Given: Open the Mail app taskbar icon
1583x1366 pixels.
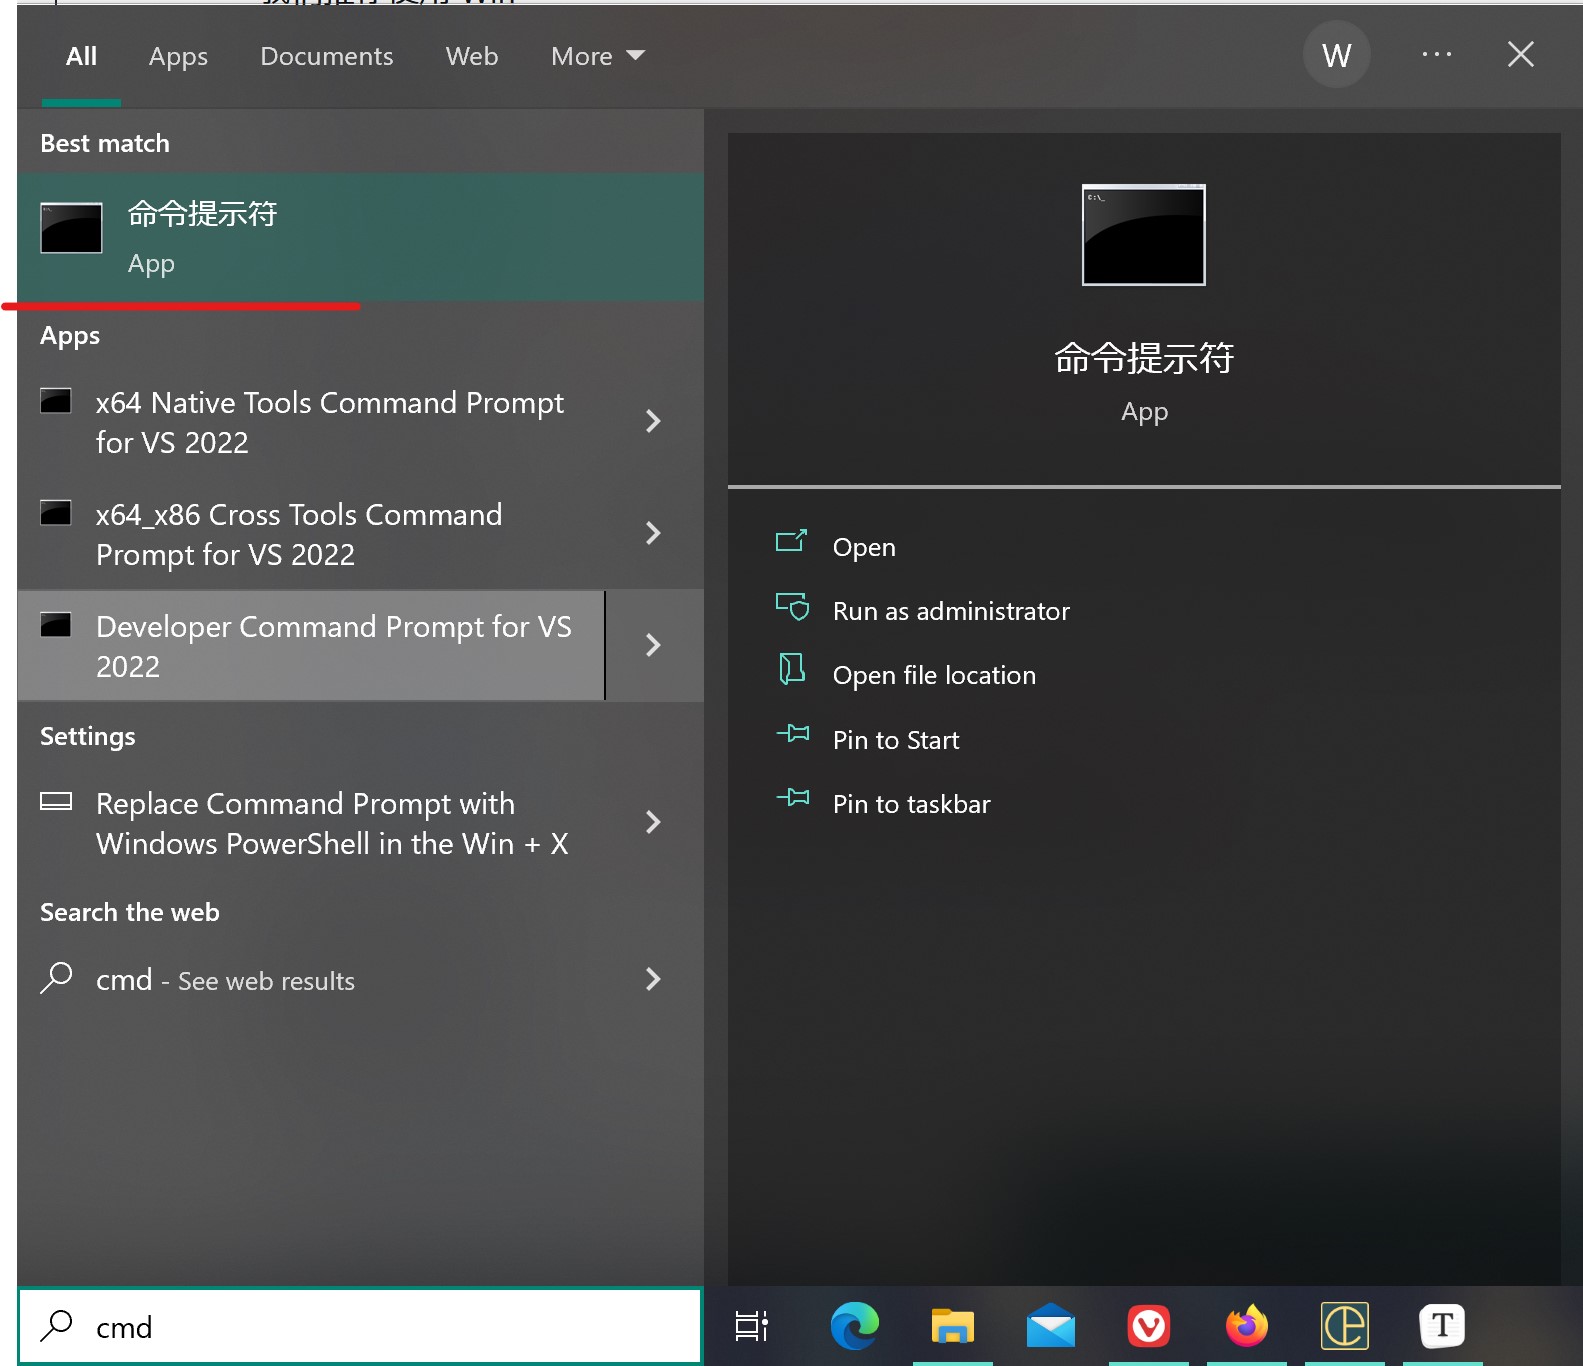Looking at the screenshot, I should tap(1050, 1327).
